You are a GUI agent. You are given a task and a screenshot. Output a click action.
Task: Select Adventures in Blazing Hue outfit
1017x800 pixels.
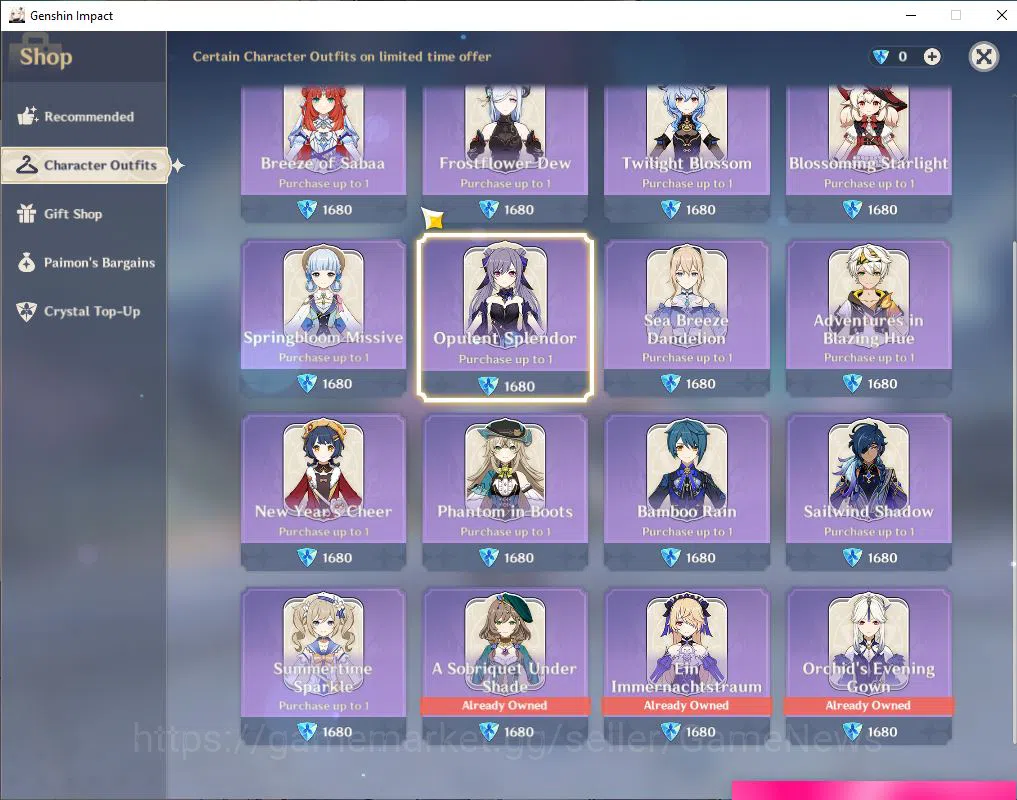868,317
